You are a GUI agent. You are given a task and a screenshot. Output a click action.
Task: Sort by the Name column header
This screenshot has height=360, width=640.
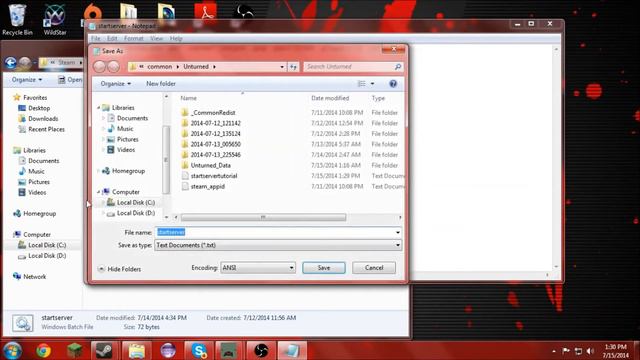[x=189, y=98]
